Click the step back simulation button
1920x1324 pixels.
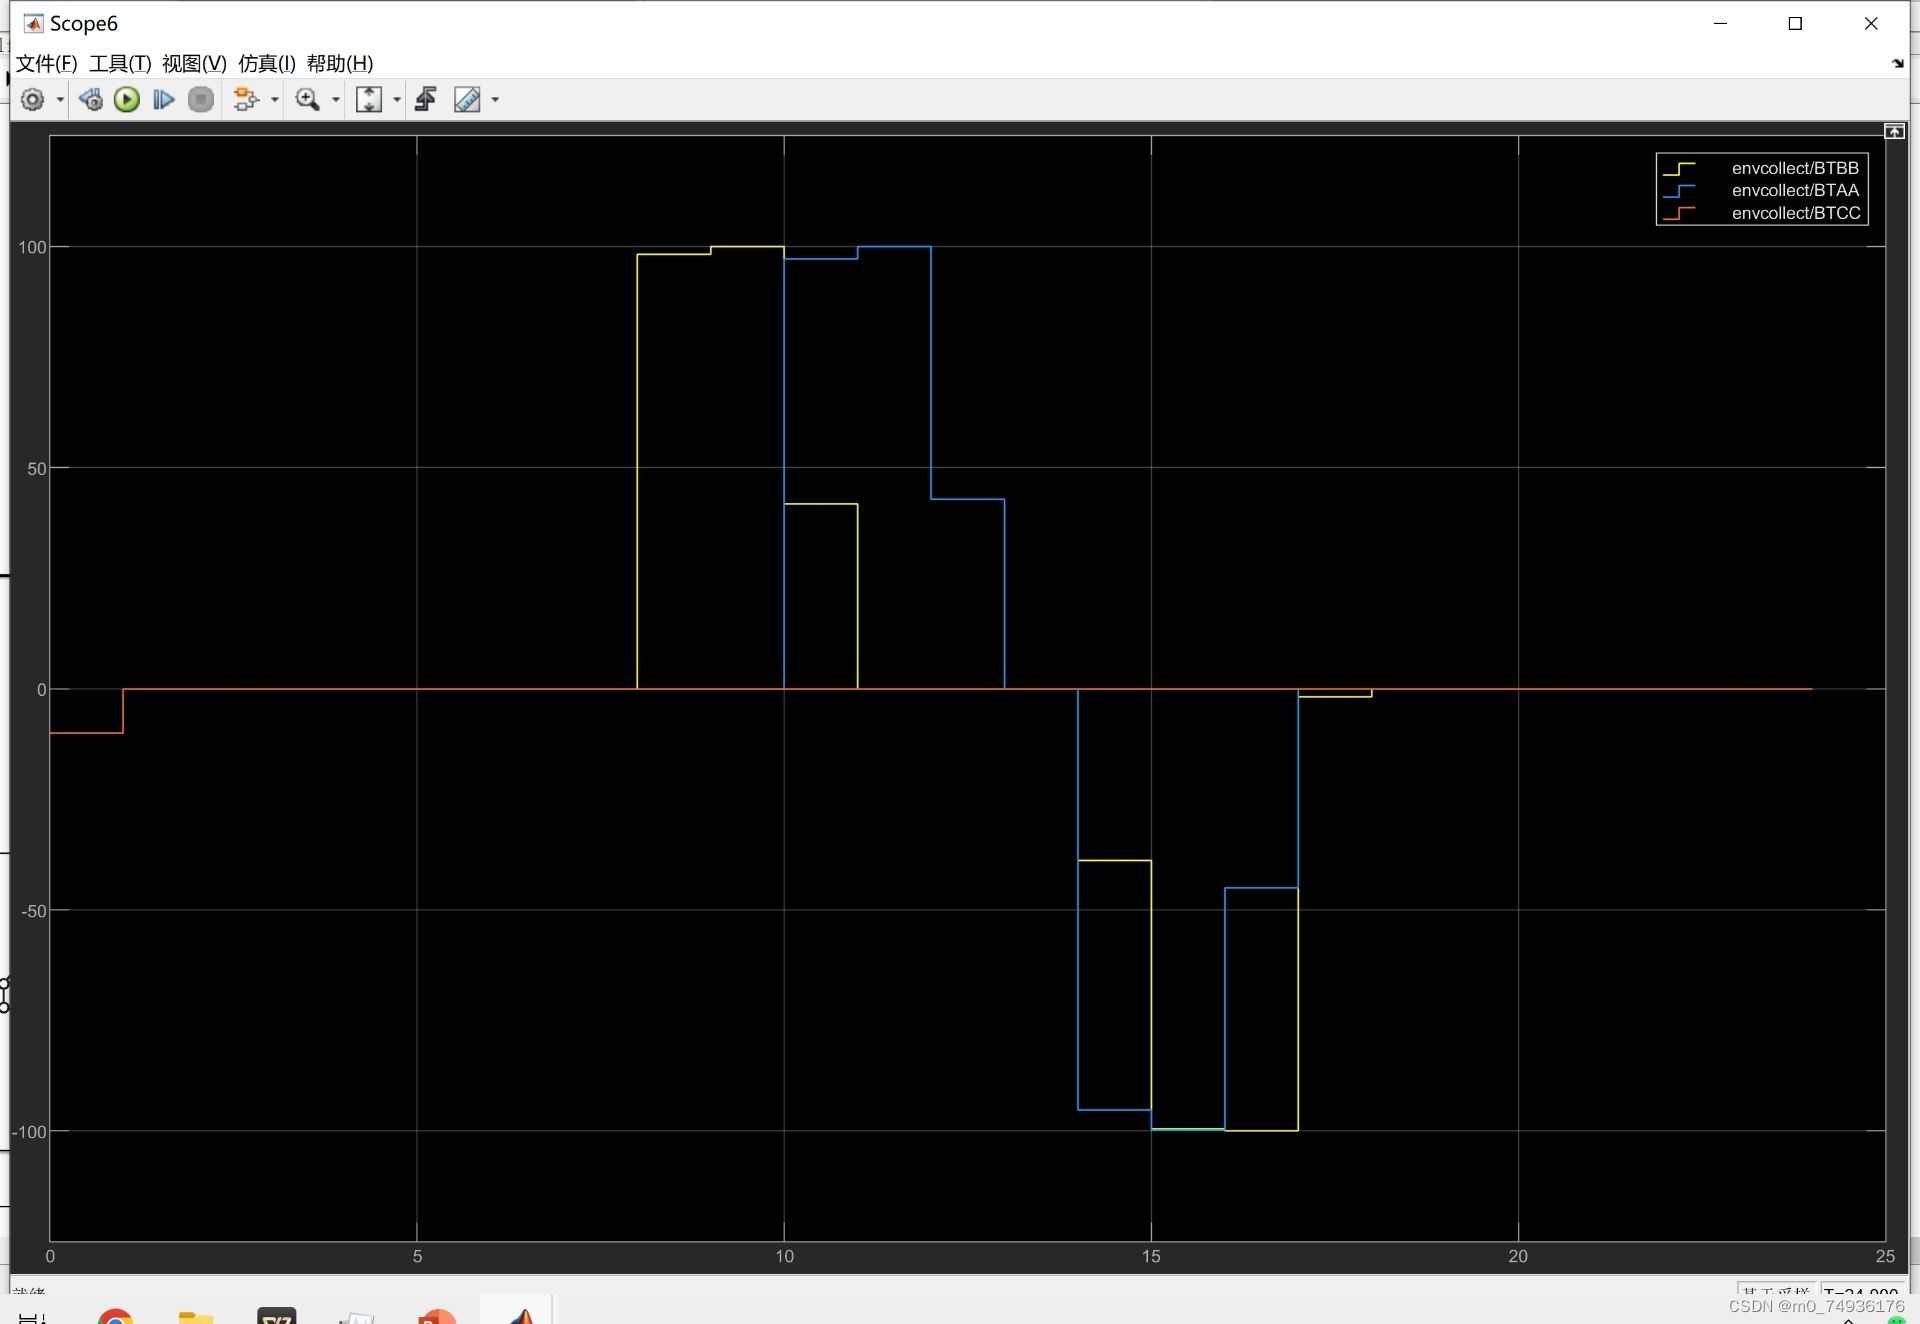coord(91,99)
